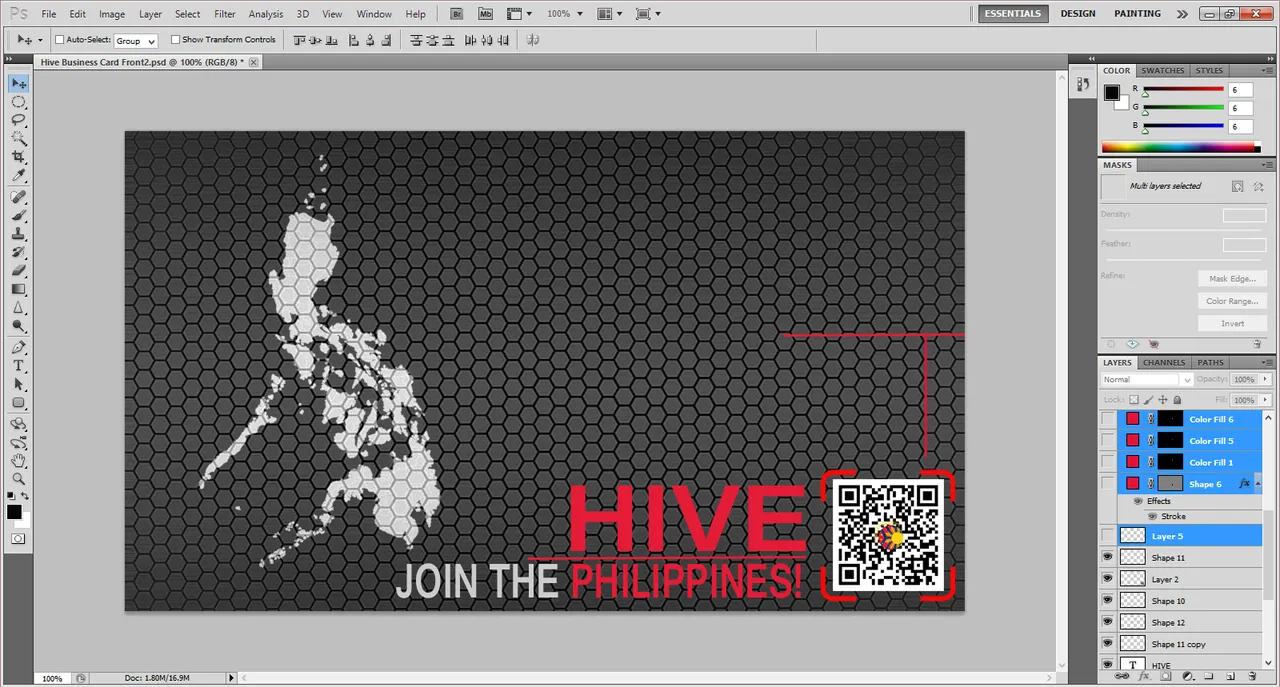1280x687 pixels.
Task: Select the Eraser tool
Action: pyautogui.click(x=18, y=271)
